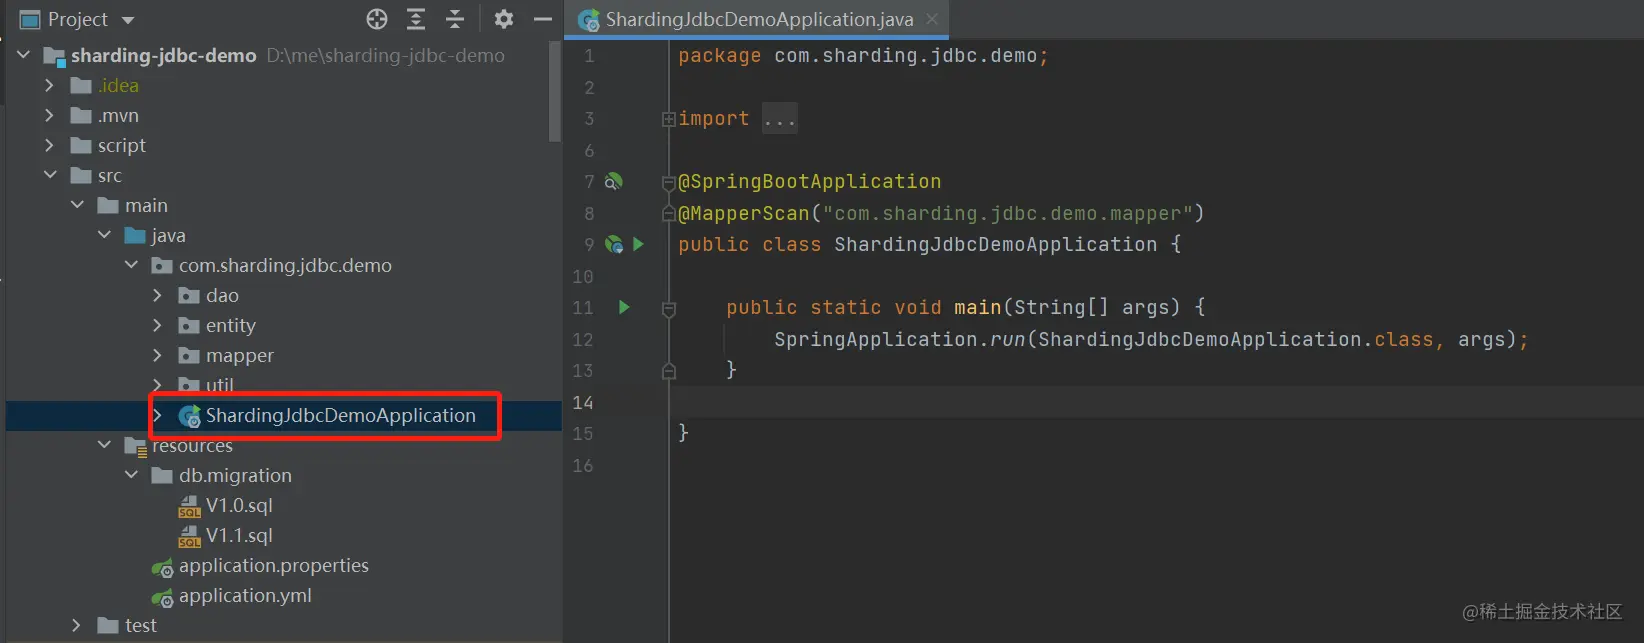Viewport: 1644px width, 643px height.
Task: Select the ShardingJdbcDemoApplication.java editor tab
Action: click(x=759, y=19)
